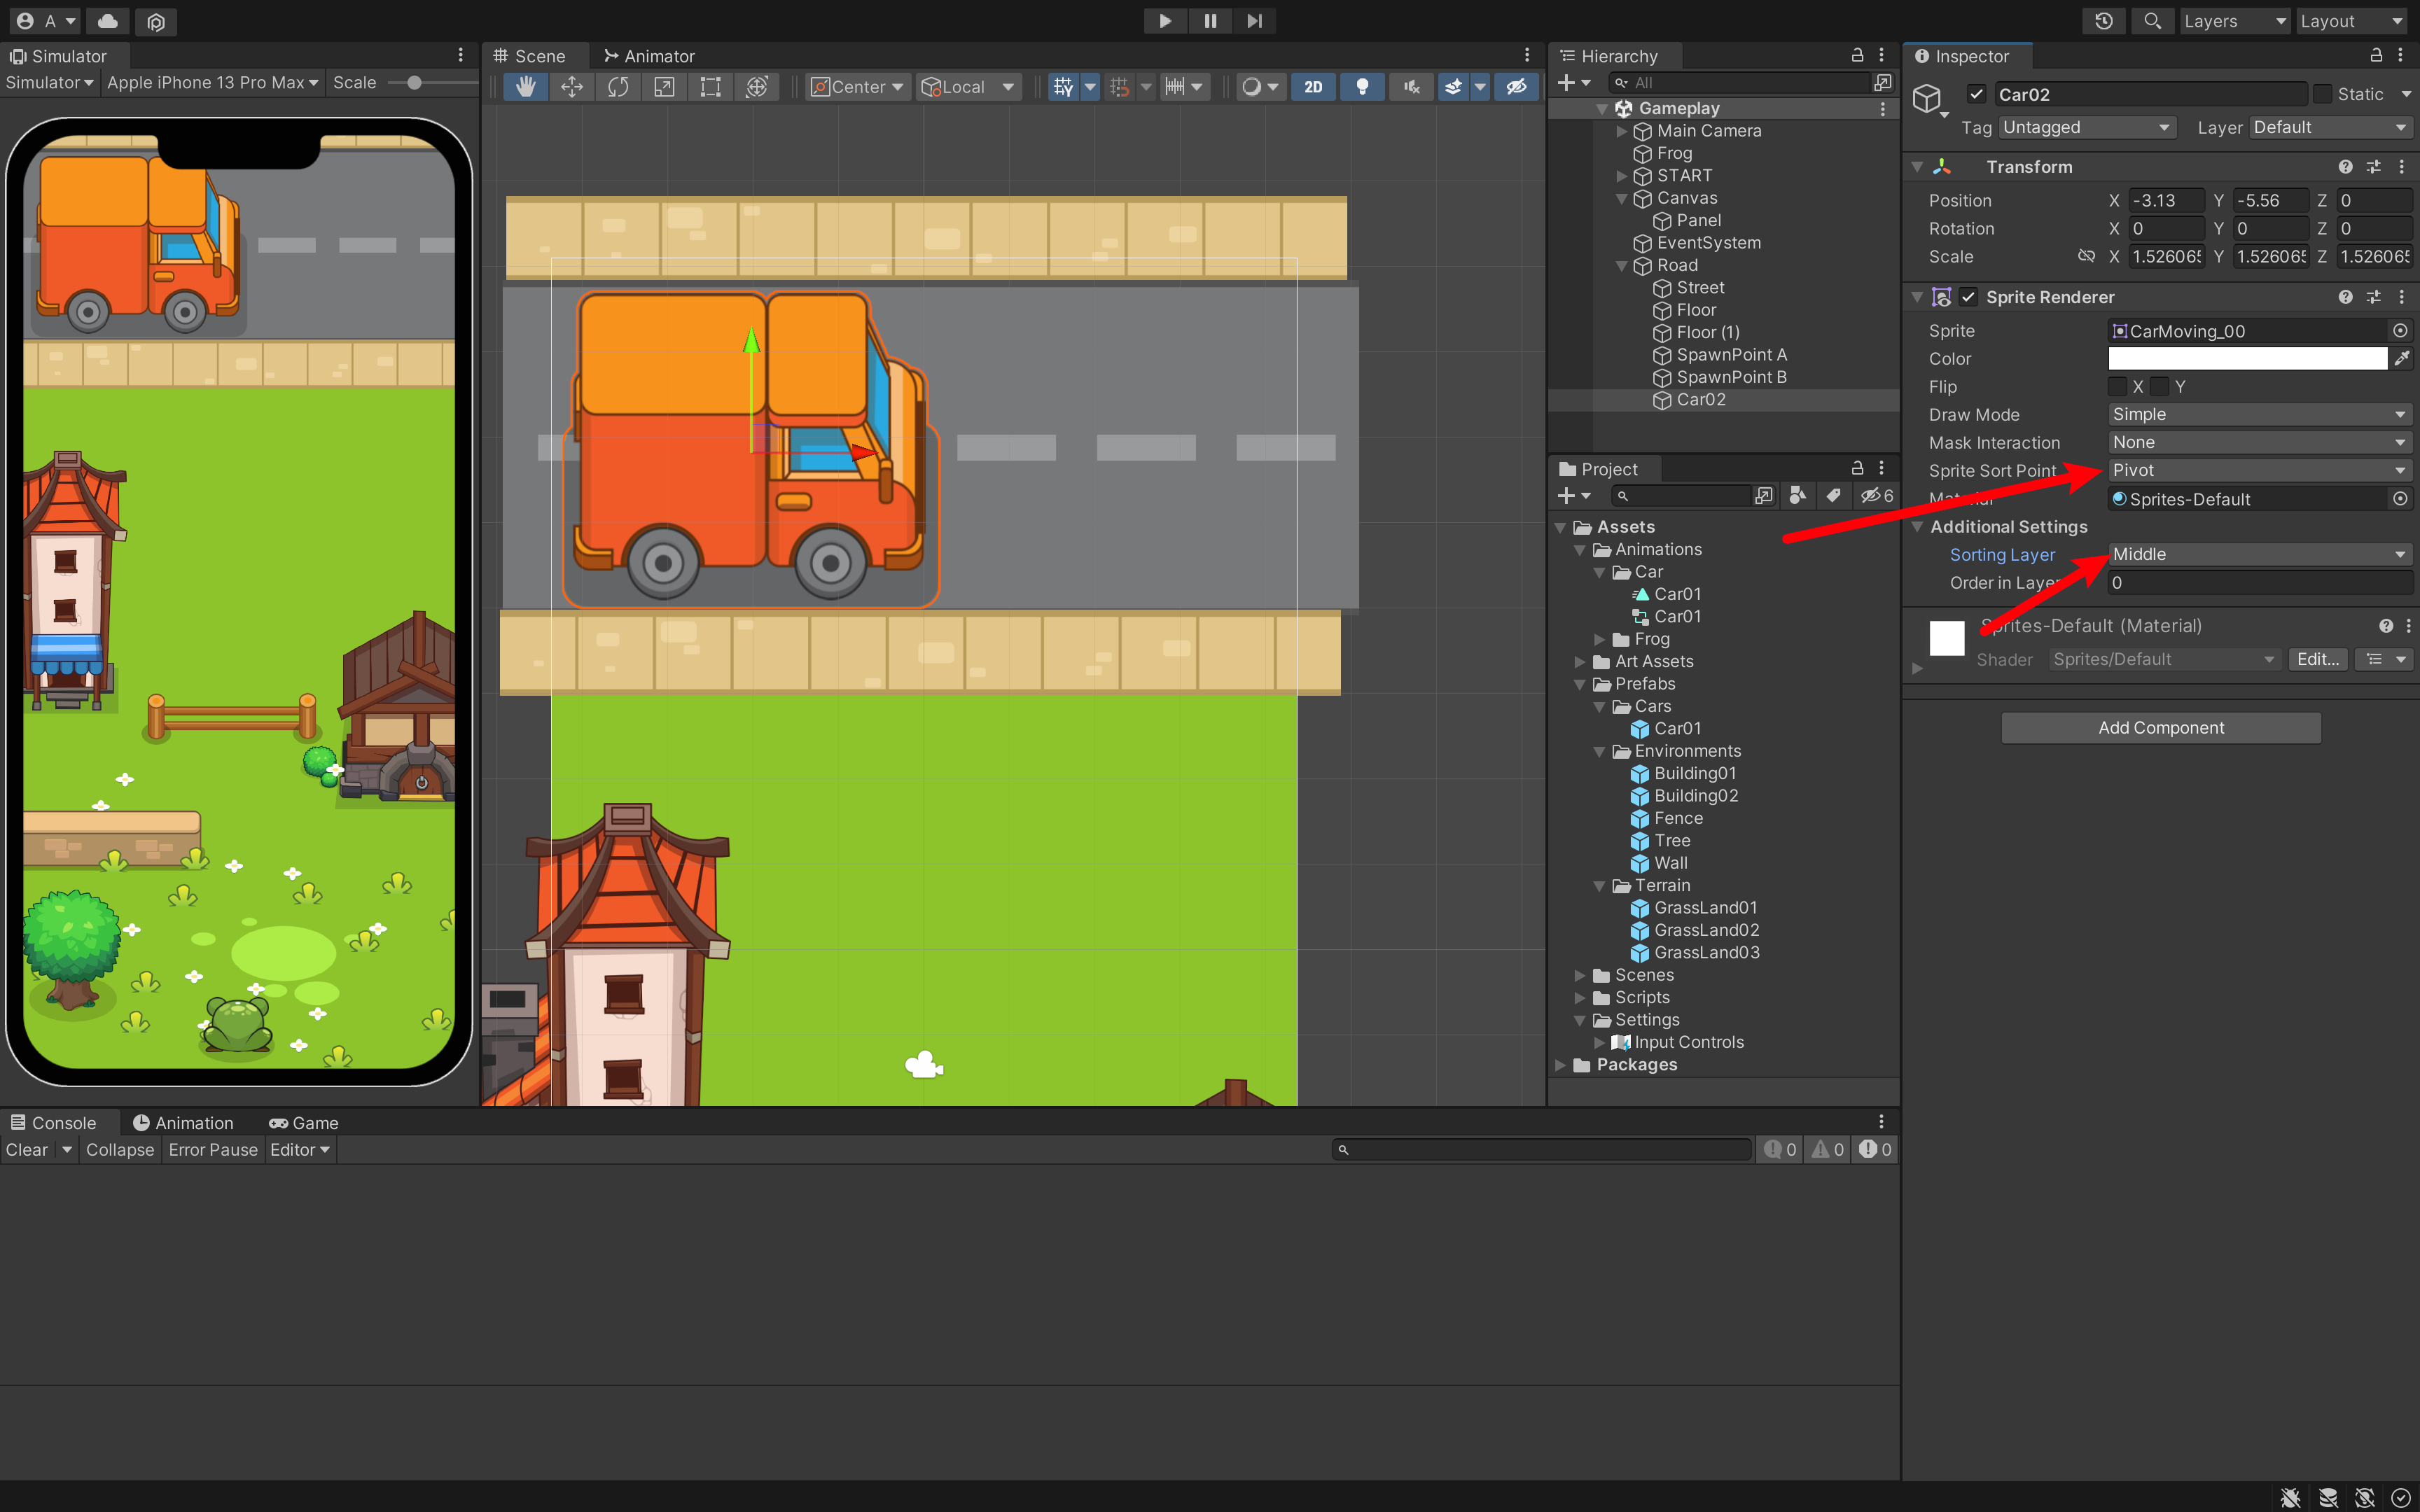This screenshot has width=2420, height=1512.
Task: Click the Add Component button
Action: click(x=2160, y=728)
